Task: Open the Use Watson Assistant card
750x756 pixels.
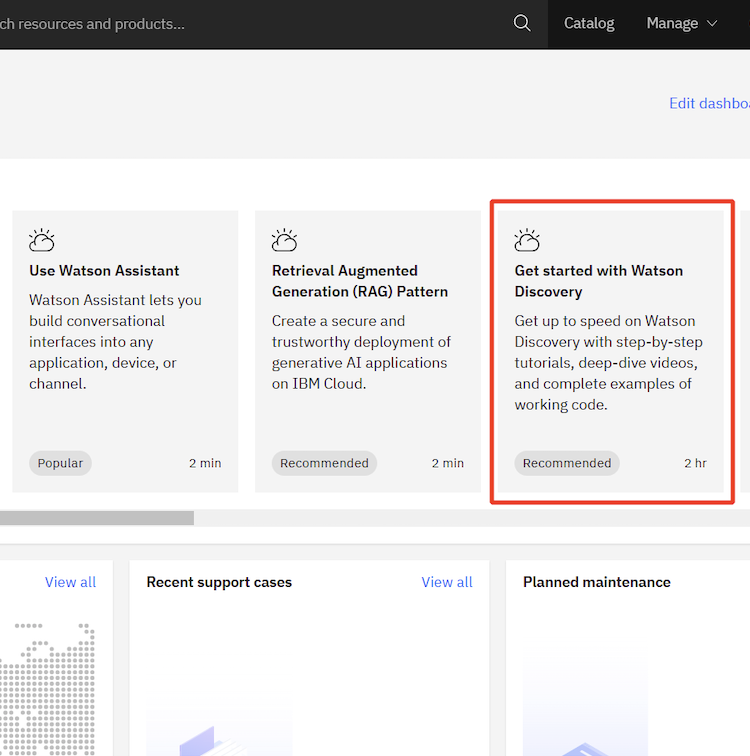Action: pyautogui.click(x=125, y=351)
